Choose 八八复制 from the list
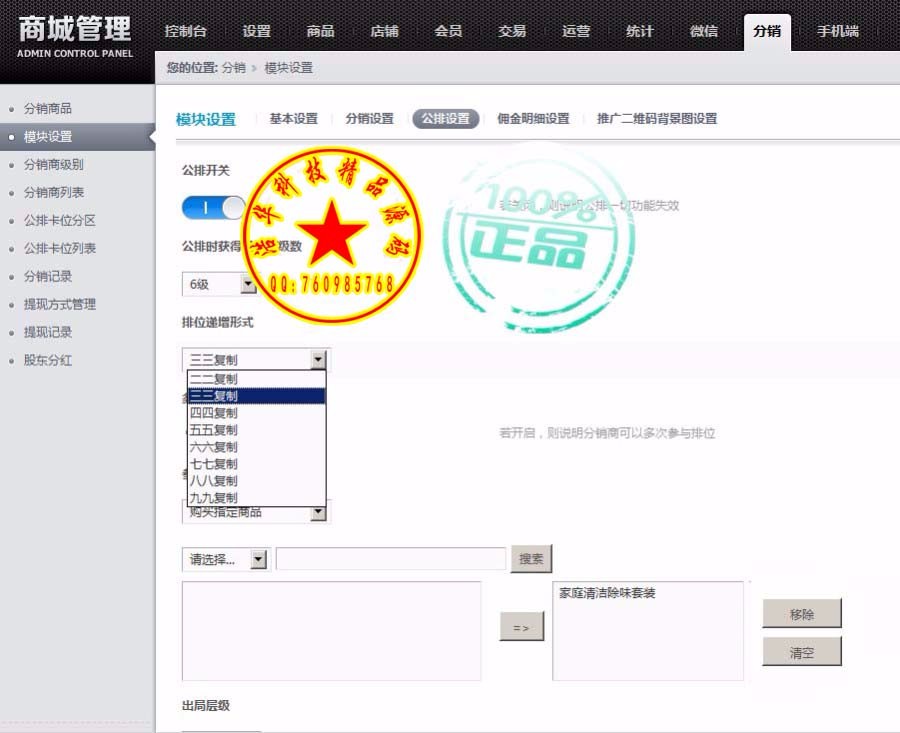900x733 pixels. 256,480
